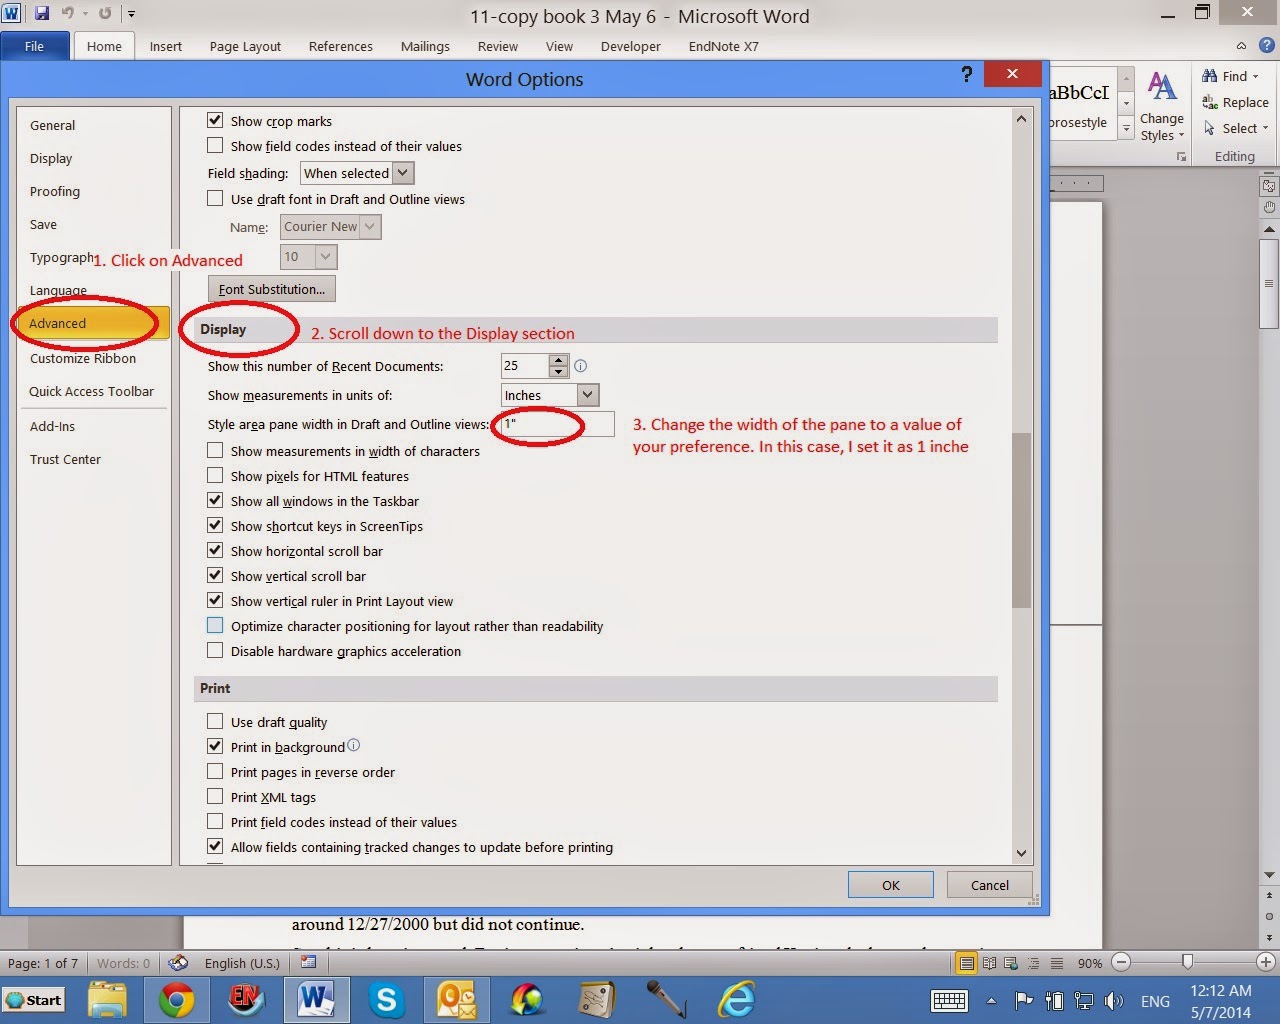Image resolution: width=1280 pixels, height=1024 pixels.
Task: Open the References tab
Action: pyautogui.click(x=340, y=46)
